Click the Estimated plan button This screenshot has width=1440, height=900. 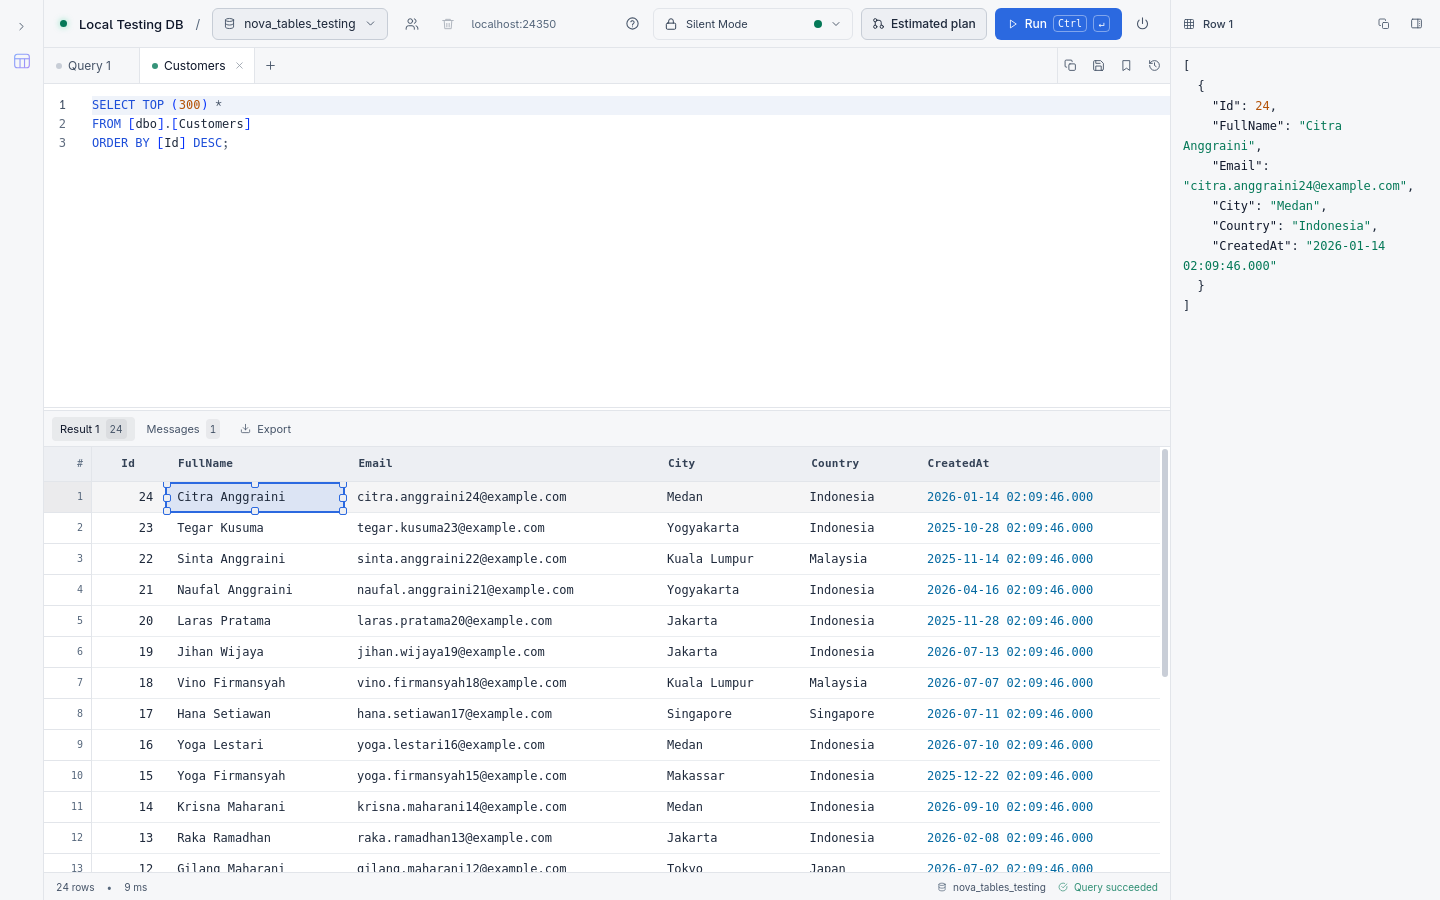click(924, 24)
